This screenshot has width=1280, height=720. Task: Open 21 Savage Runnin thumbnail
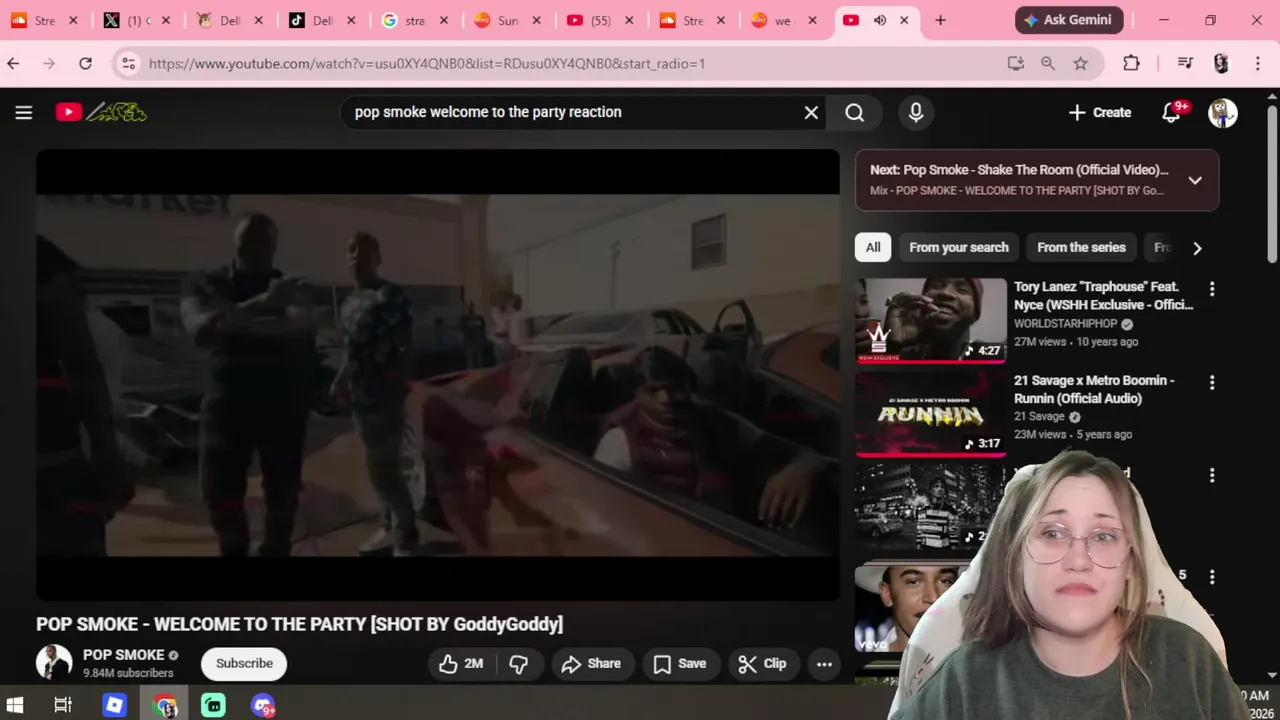pyautogui.click(x=931, y=413)
